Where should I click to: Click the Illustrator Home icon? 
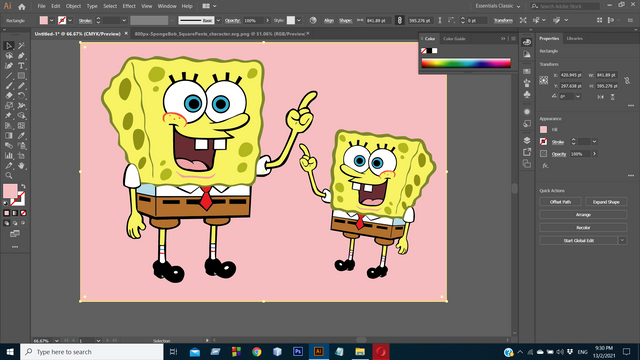[x=22, y=7]
